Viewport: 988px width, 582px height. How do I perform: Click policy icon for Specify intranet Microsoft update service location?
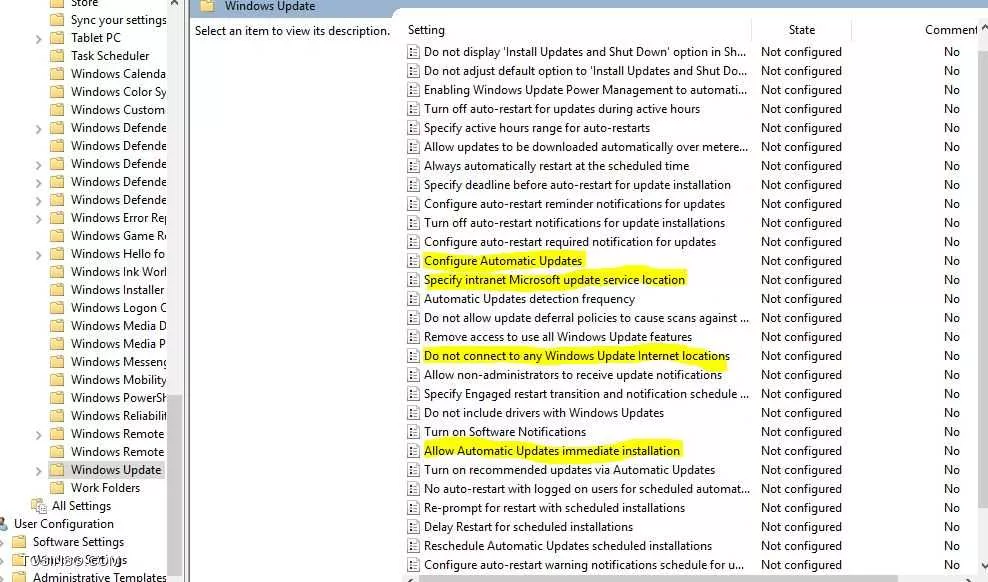click(x=413, y=280)
